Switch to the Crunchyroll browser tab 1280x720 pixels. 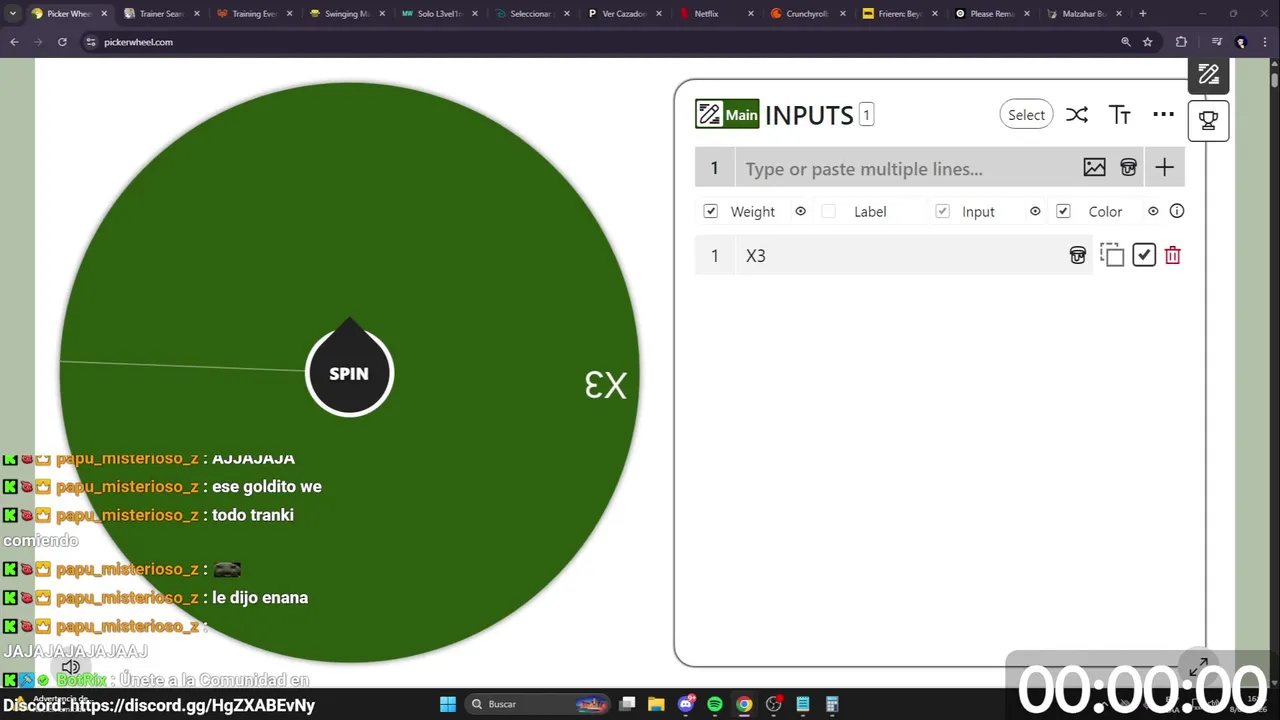pos(808,14)
